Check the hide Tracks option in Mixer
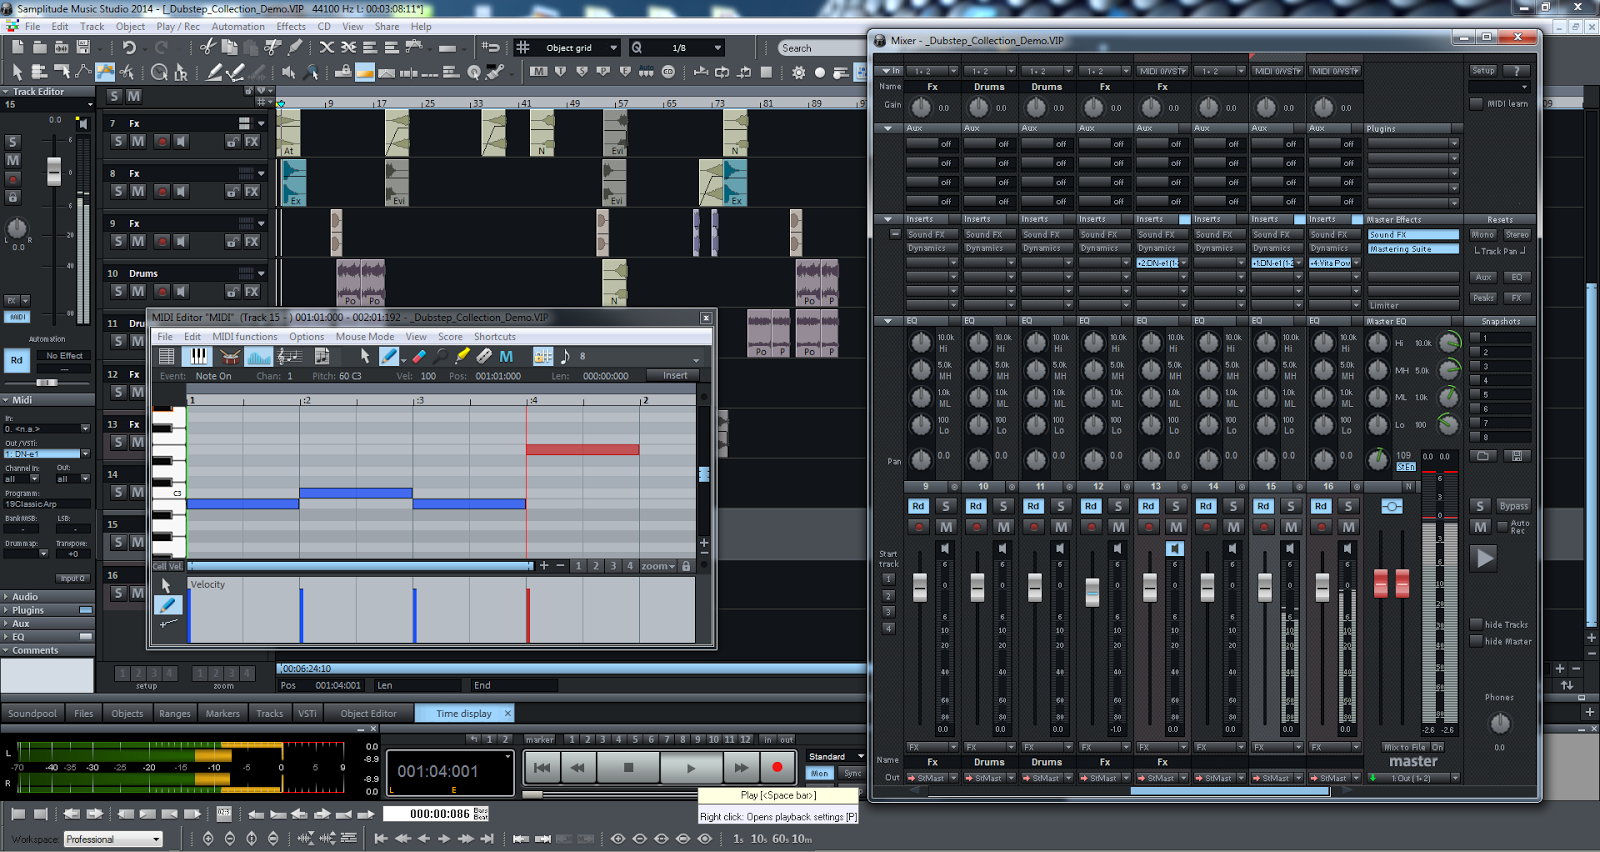This screenshot has width=1600, height=852. pos(1476,624)
